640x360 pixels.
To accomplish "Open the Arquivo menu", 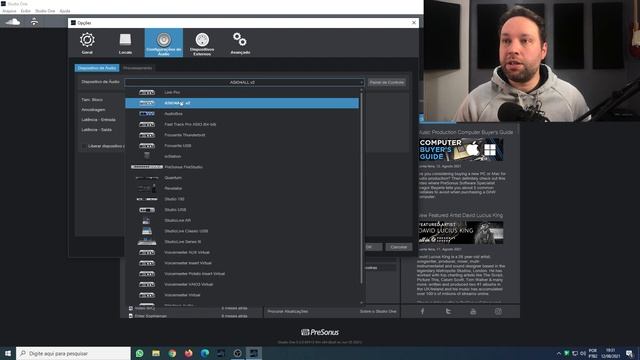I will pyautogui.click(x=9, y=11).
